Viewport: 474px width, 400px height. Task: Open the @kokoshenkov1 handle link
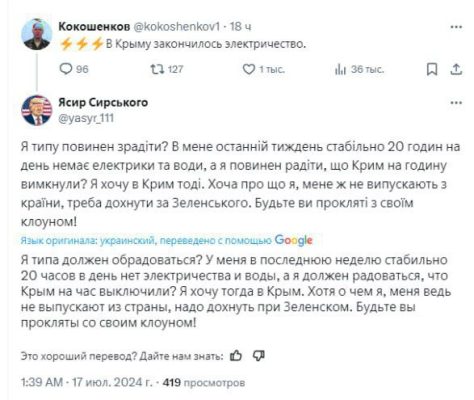tap(177, 27)
